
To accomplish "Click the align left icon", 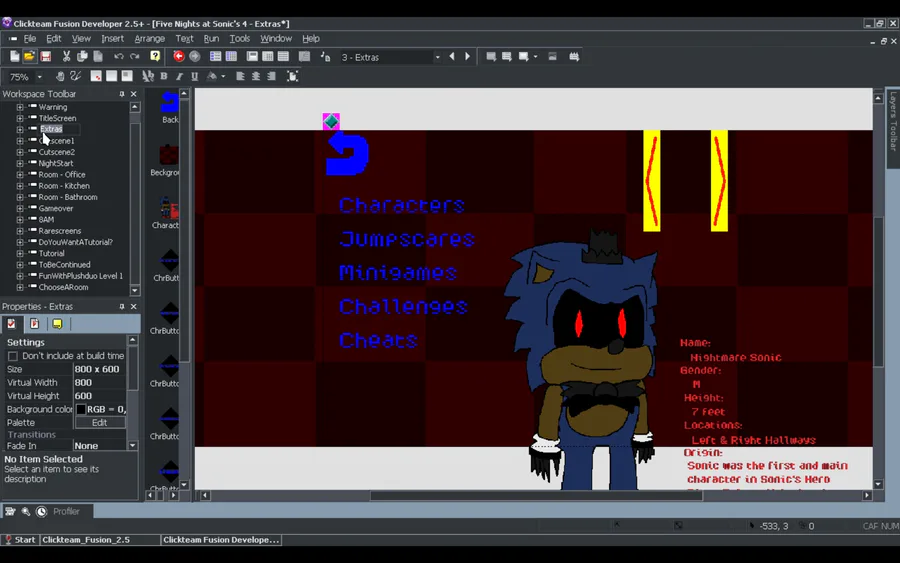I will click(x=240, y=76).
